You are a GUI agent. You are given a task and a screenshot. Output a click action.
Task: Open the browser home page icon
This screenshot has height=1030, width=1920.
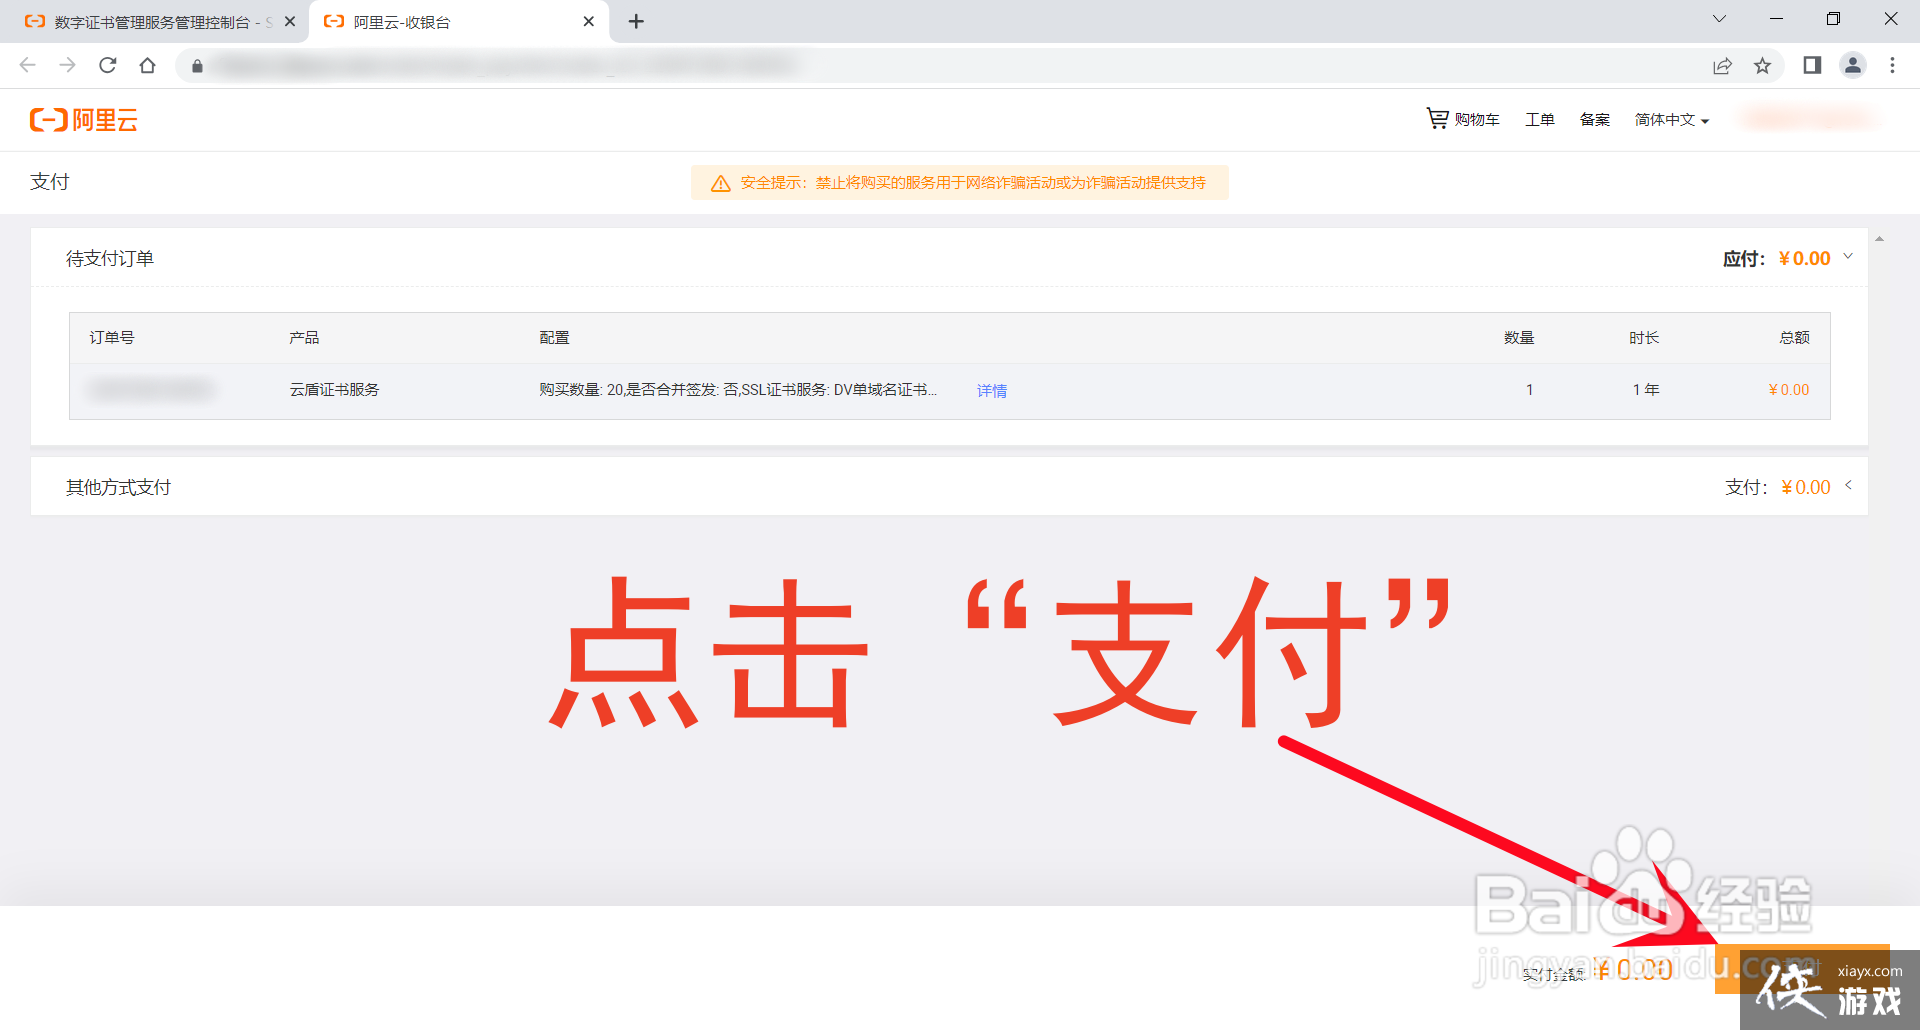[x=148, y=65]
